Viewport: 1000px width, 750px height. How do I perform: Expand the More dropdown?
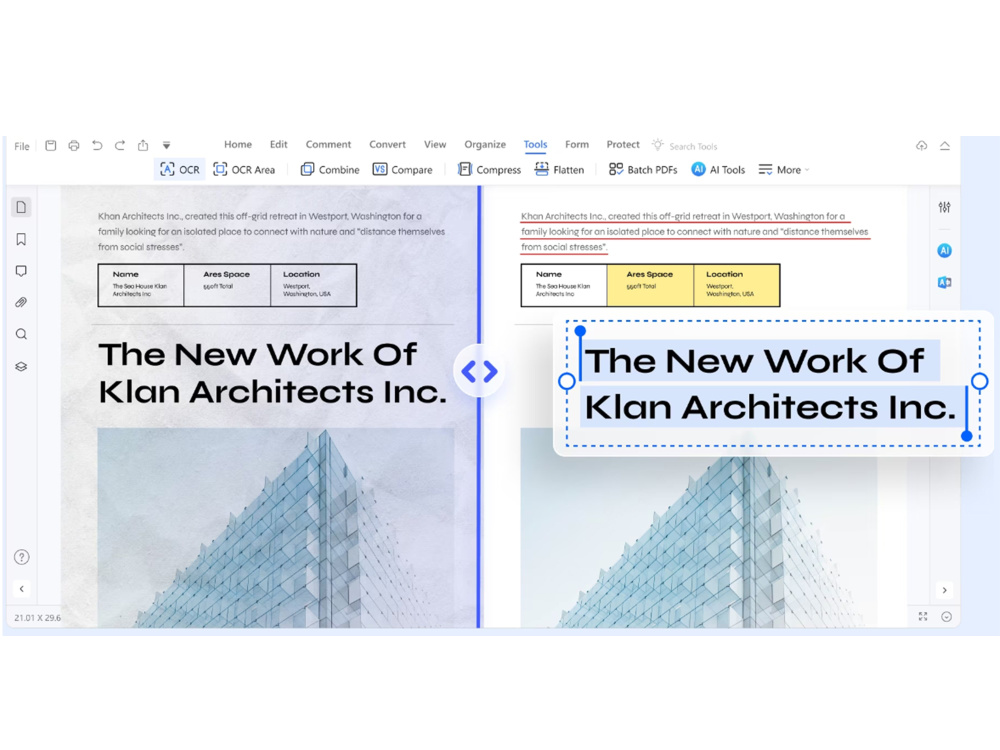click(x=784, y=170)
